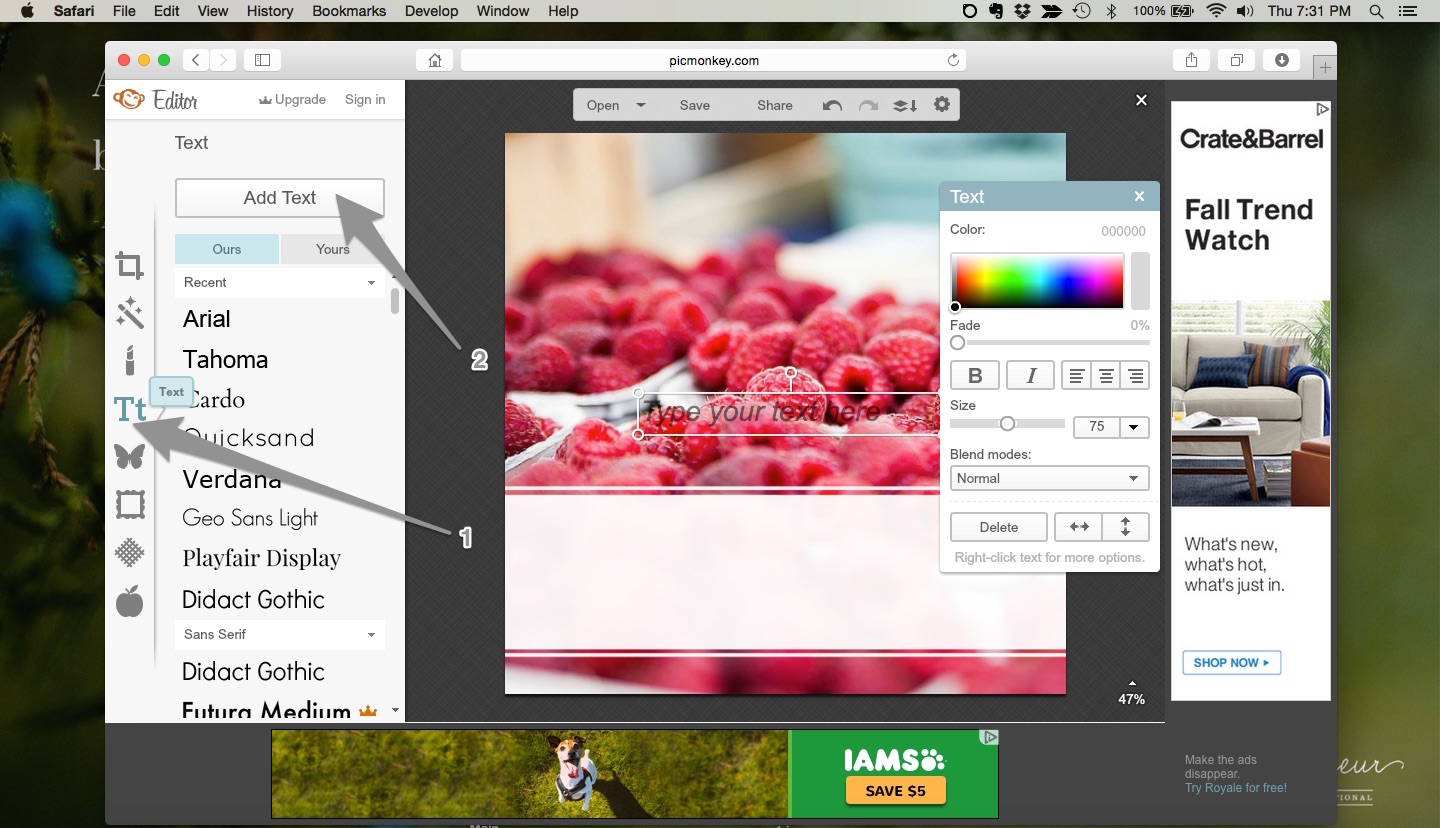The height and width of the screenshot is (828, 1440).
Task: Reload the picmonkey.com page
Action: pyautogui.click(x=953, y=60)
